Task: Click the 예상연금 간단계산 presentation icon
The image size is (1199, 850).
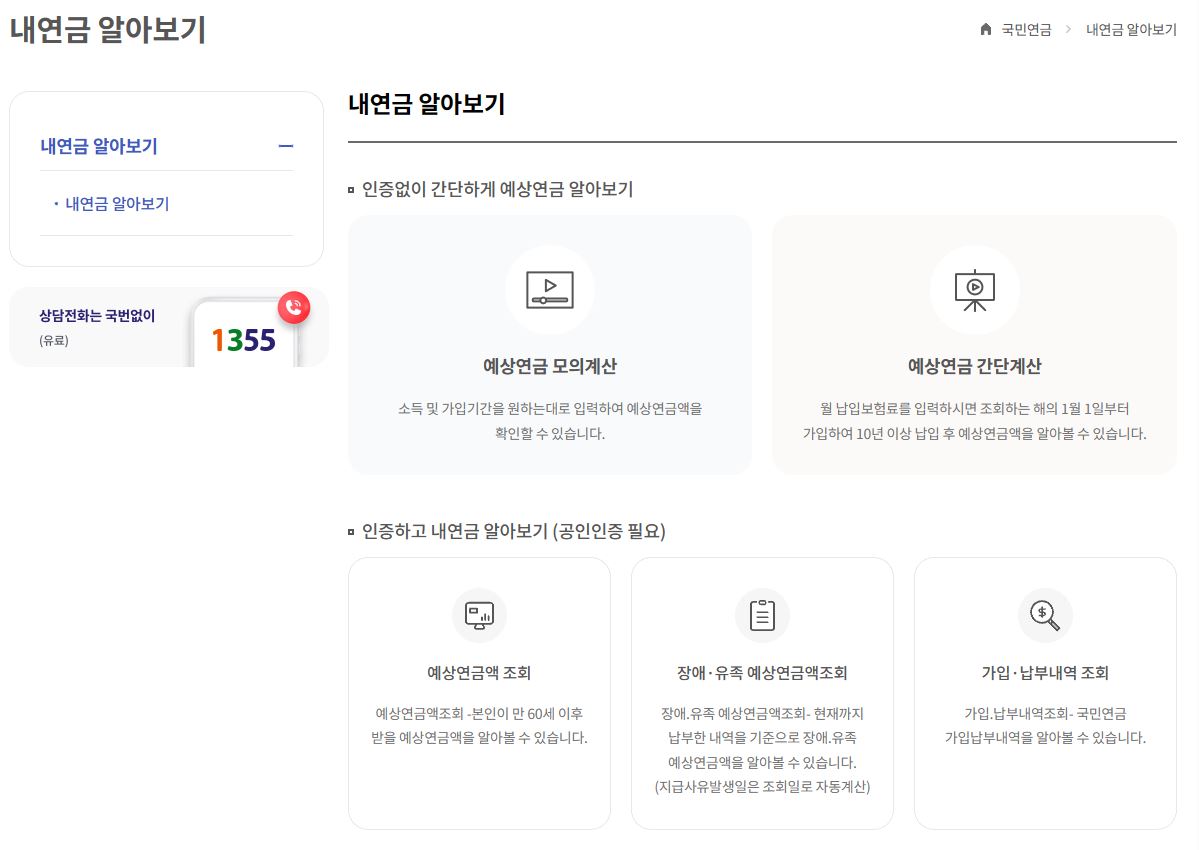Action: pos(974,290)
